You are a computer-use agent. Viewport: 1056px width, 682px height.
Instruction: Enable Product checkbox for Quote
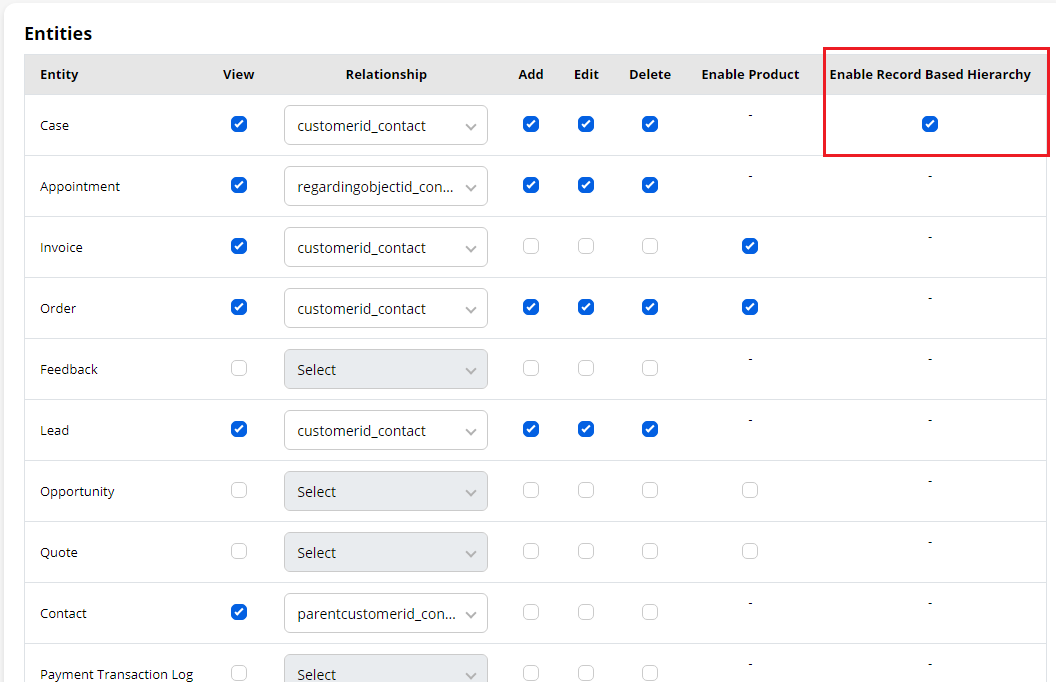coord(750,551)
